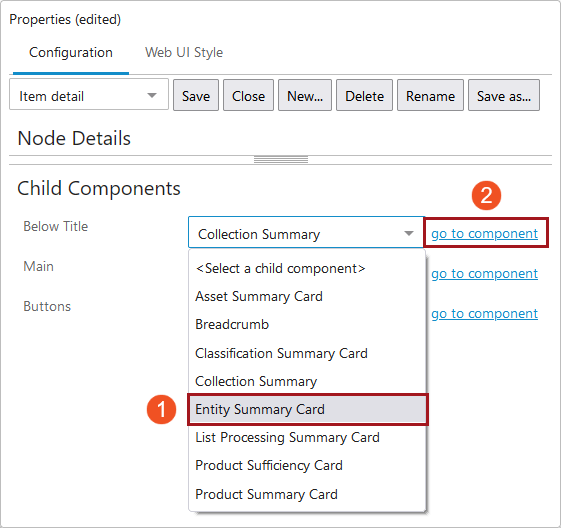Switch to the Web UI Style tab
Viewport: 561px width, 528px height.
coord(184,53)
